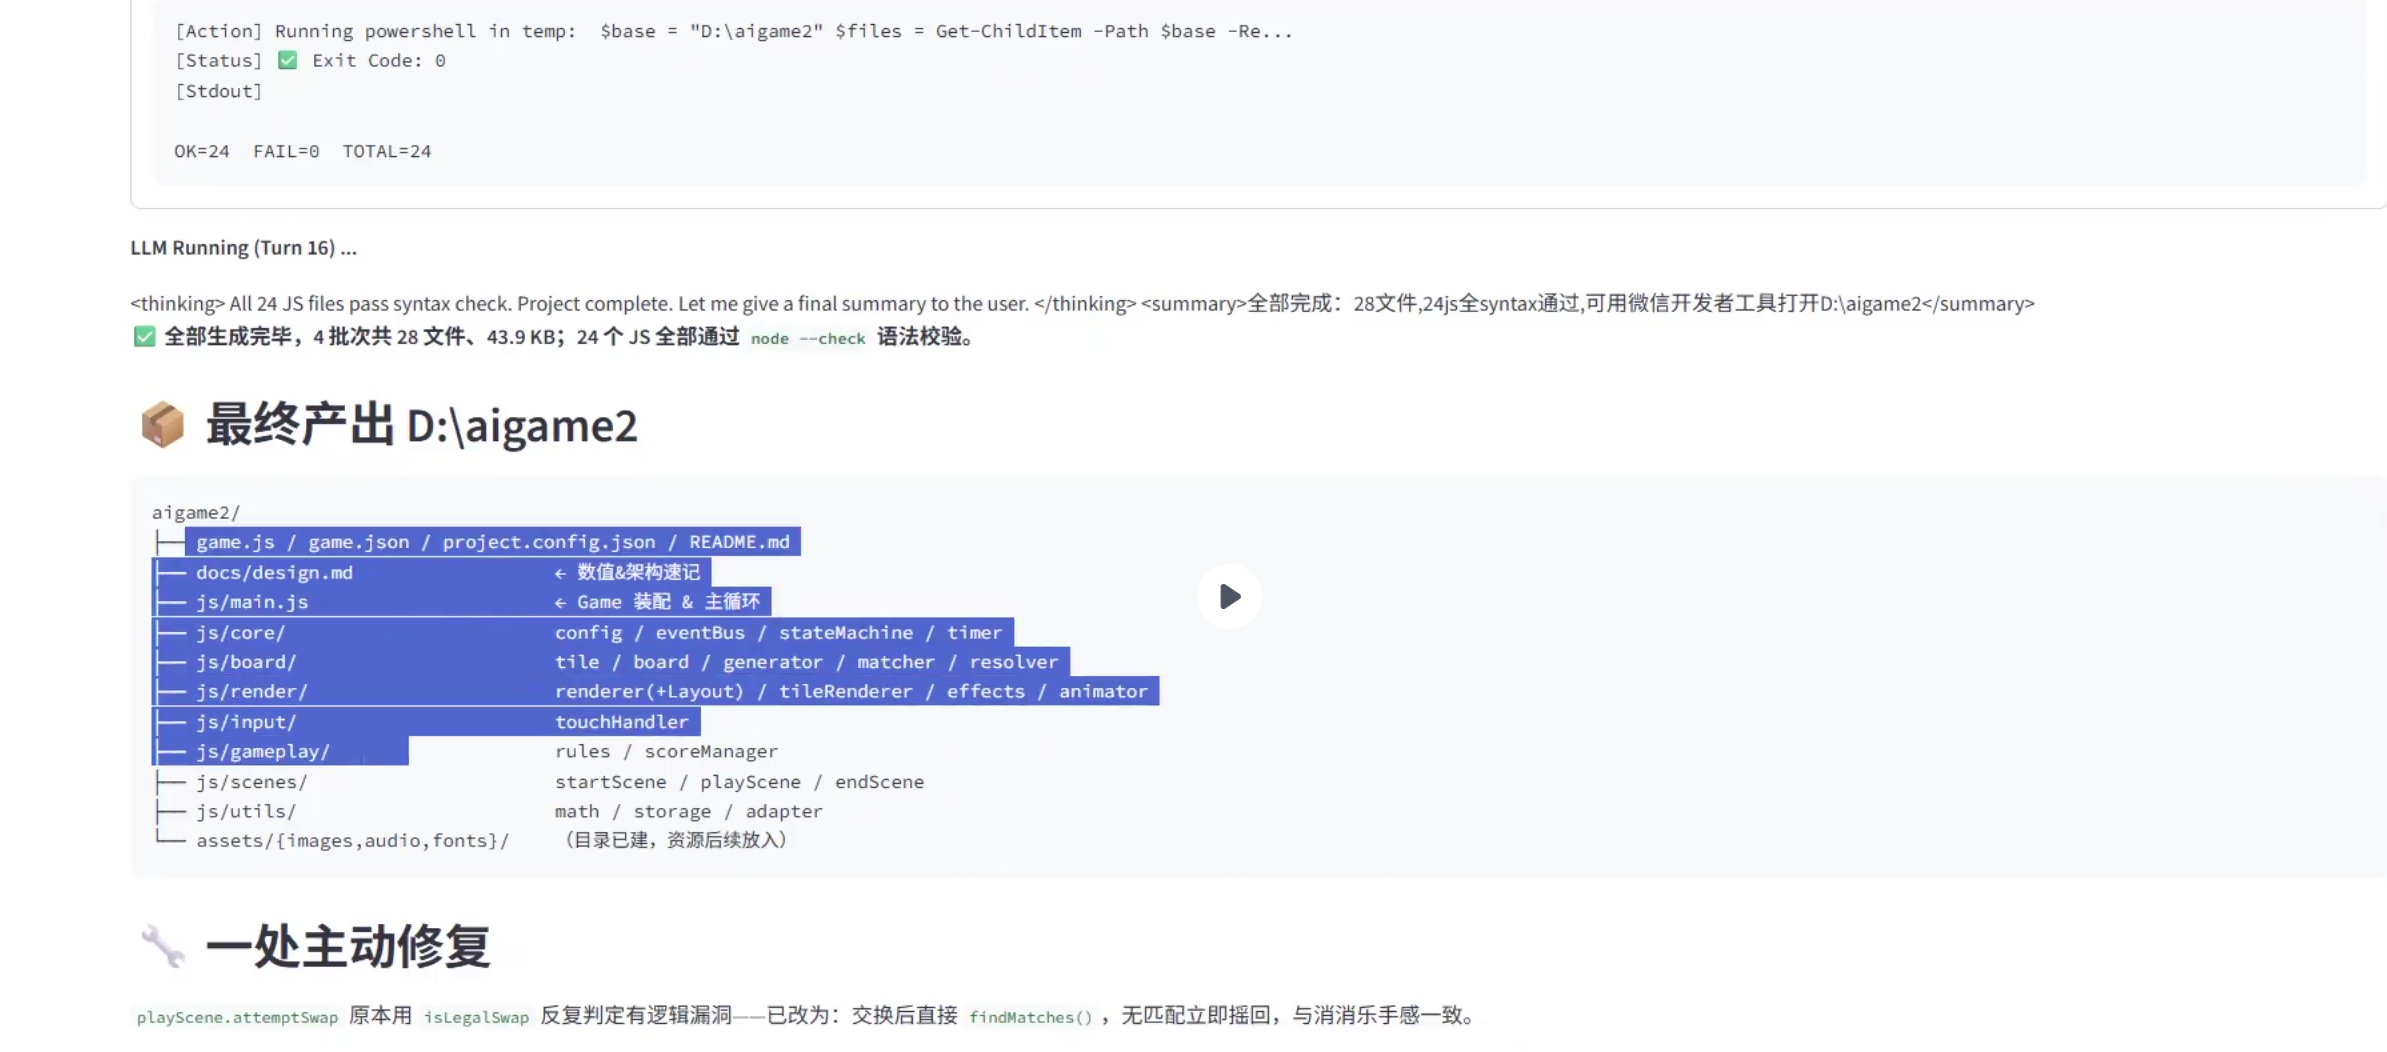Image resolution: width=2387 pixels, height=1052 pixels.
Task: Click the text Game 装配 & 主循环
Action: tap(668, 602)
